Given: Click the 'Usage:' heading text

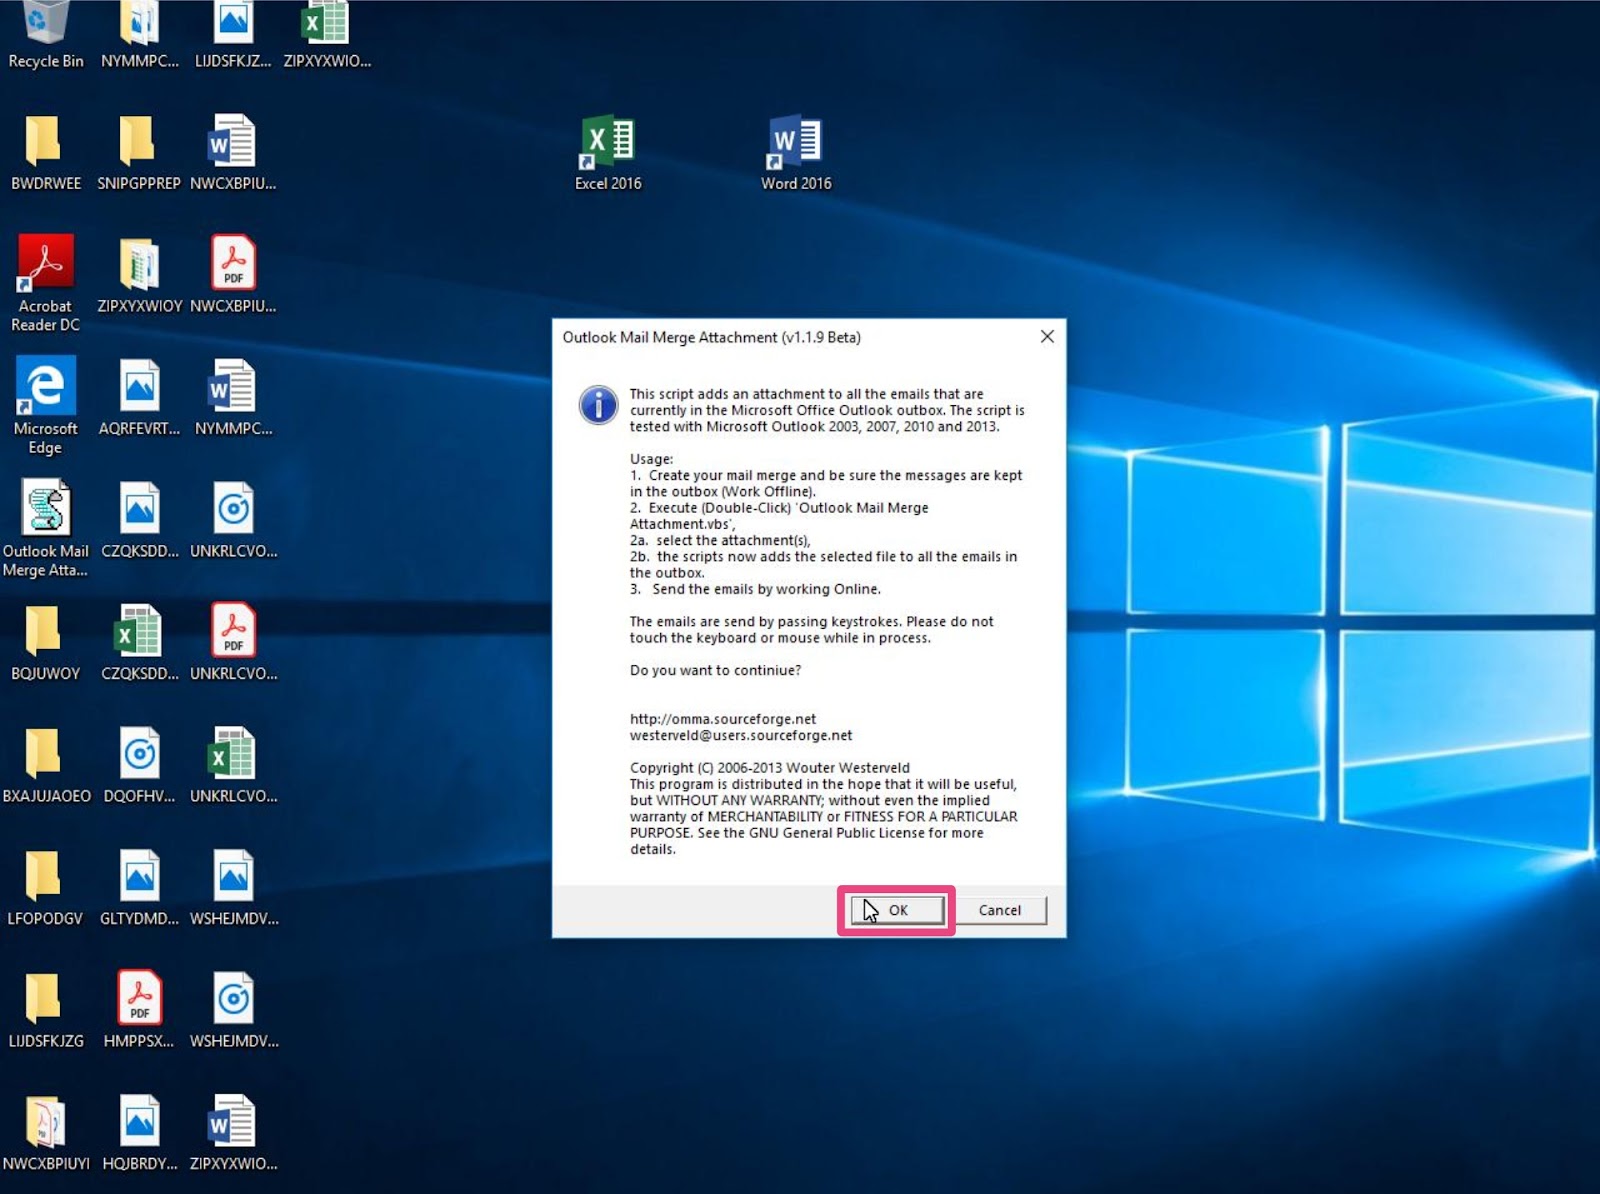Looking at the screenshot, I should [x=651, y=459].
